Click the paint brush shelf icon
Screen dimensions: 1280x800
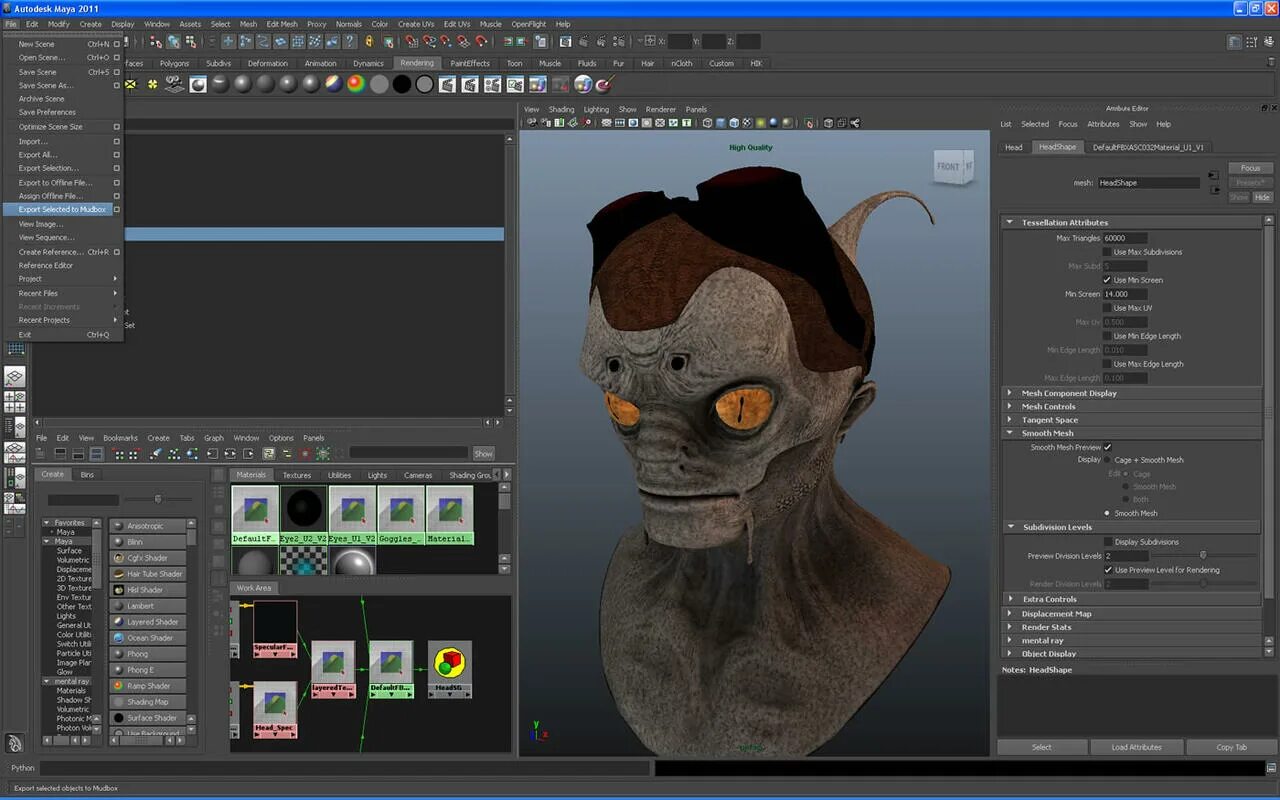604,84
